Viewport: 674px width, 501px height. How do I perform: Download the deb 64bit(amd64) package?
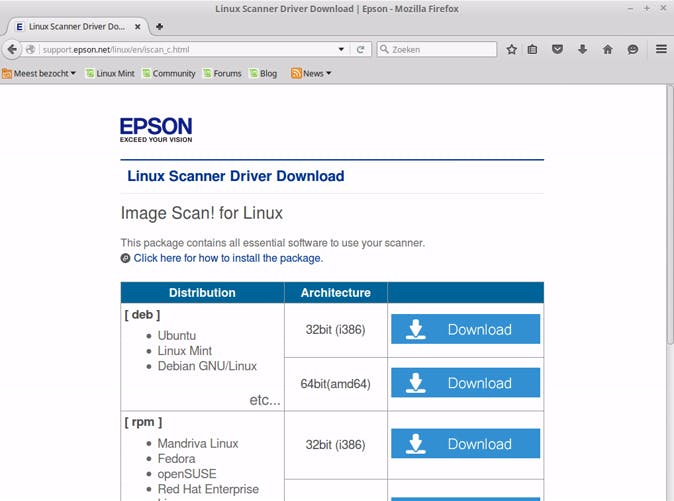[x=466, y=383]
